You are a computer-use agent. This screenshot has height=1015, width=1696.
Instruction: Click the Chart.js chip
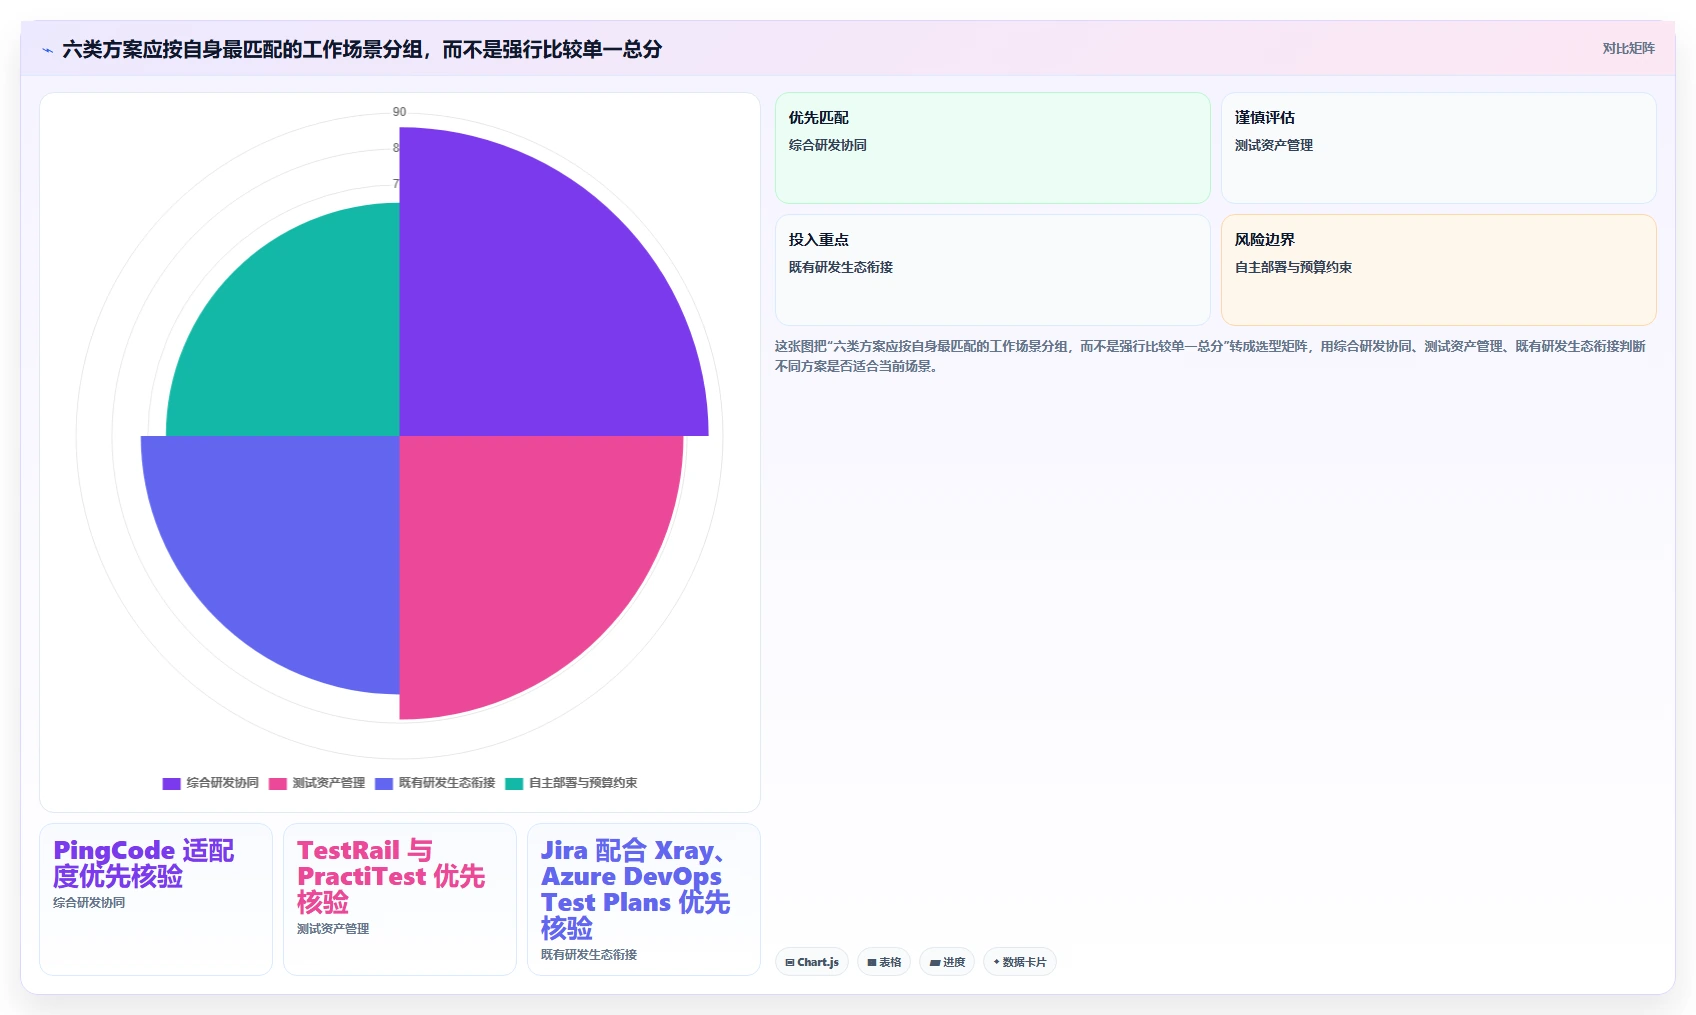(812, 962)
